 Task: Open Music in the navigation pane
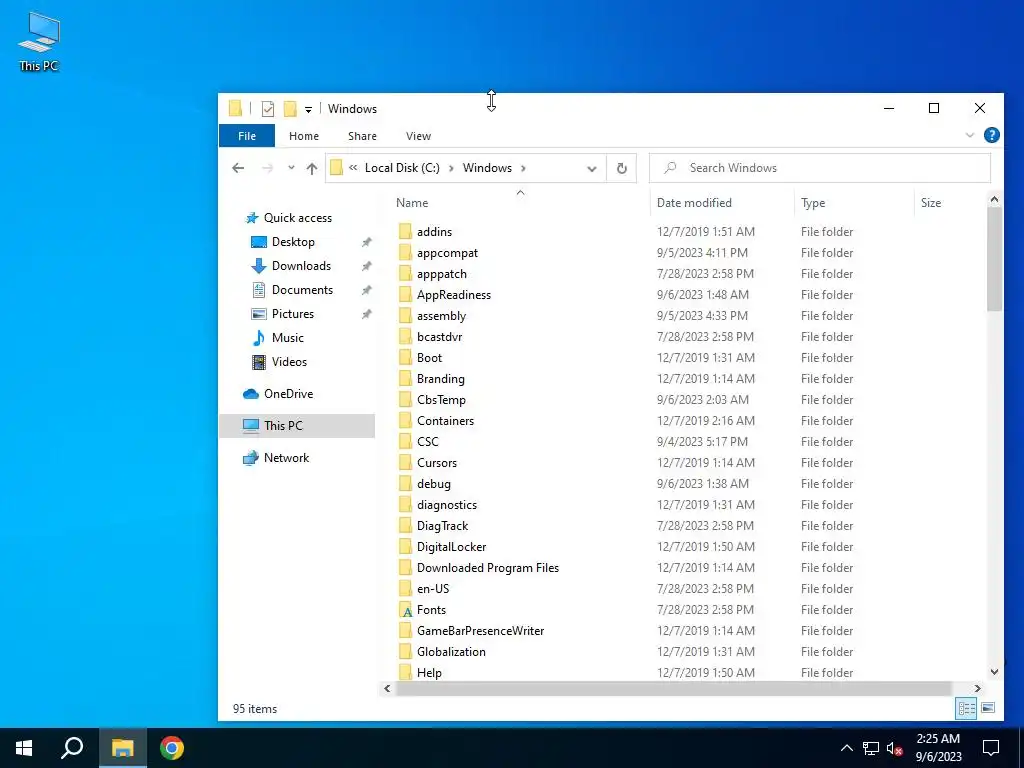(x=287, y=338)
